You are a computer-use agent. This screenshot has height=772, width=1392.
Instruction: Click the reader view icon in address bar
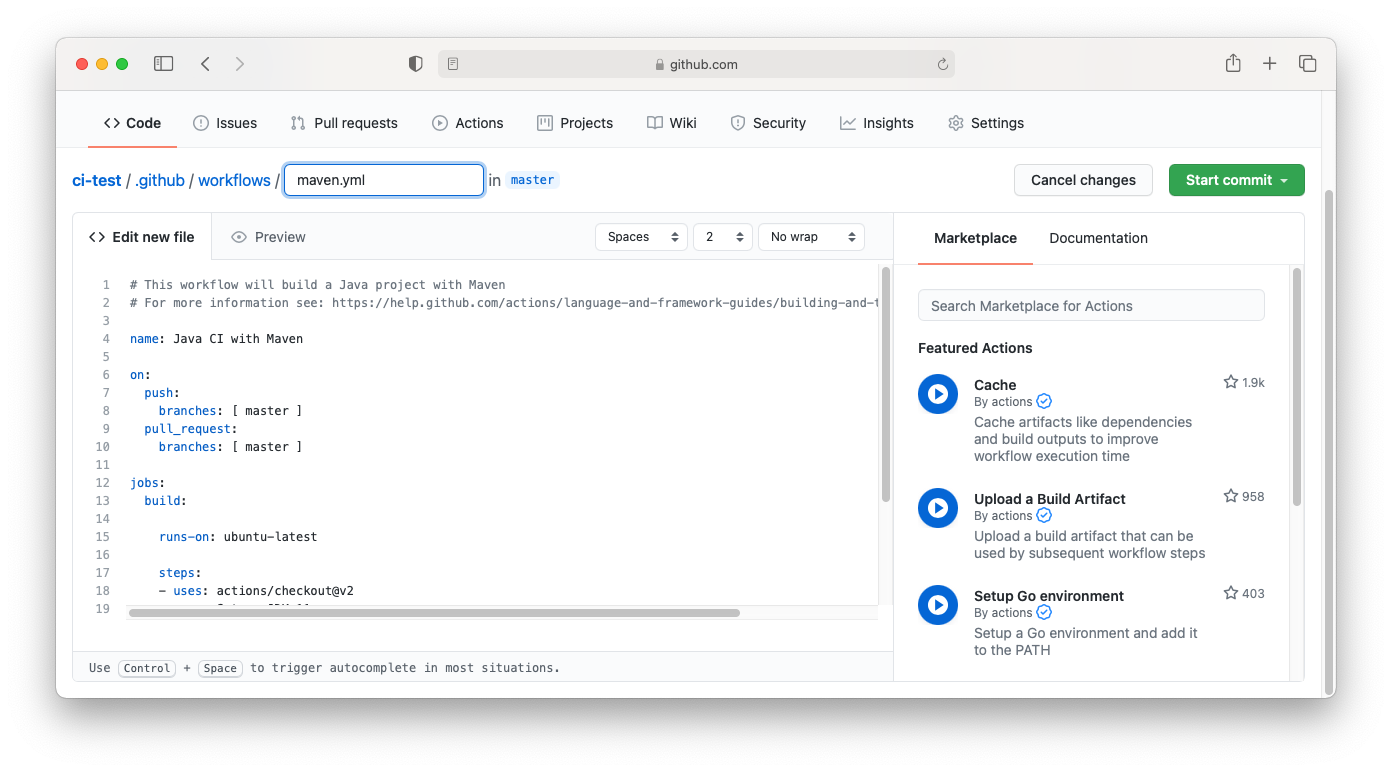pos(453,64)
